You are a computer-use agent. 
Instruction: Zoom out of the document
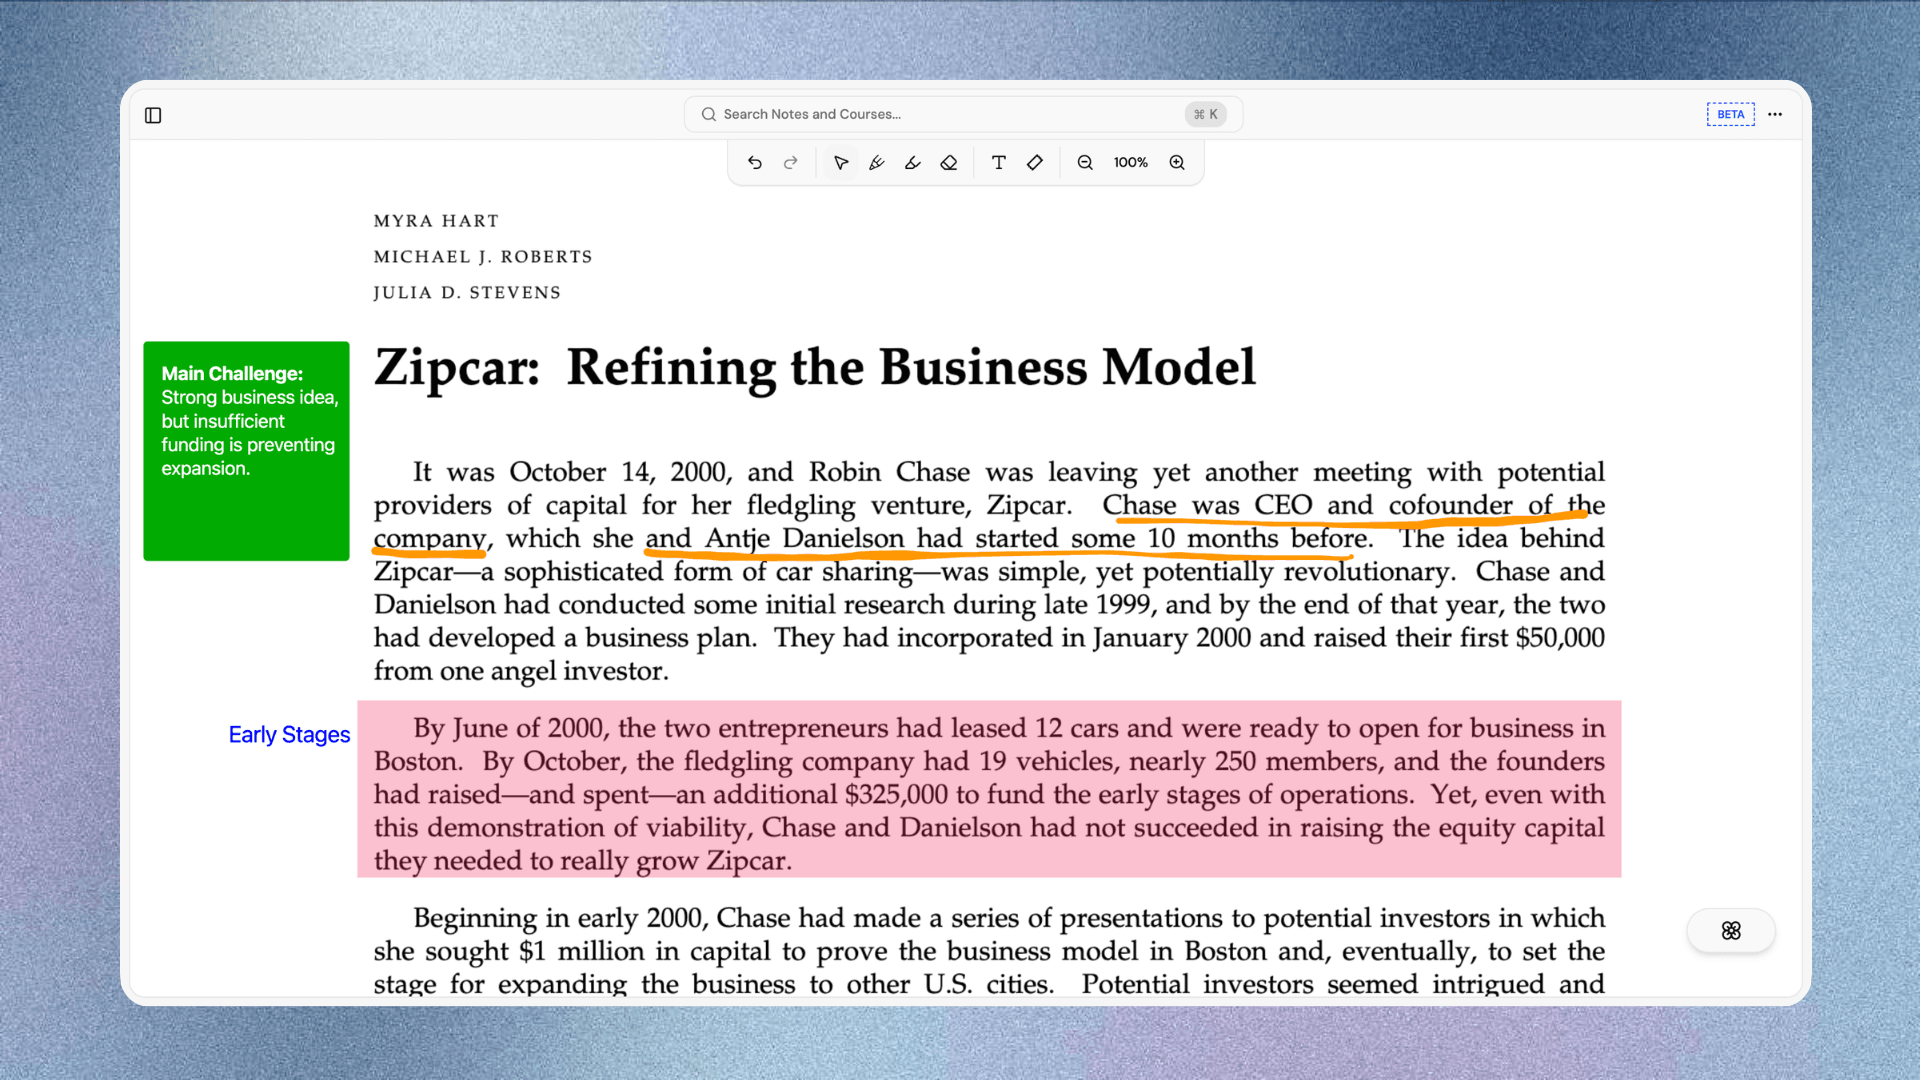click(1085, 162)
